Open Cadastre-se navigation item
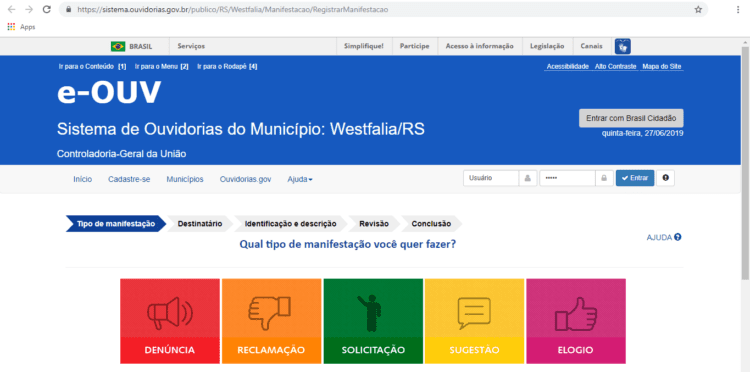 pos(129,179)
